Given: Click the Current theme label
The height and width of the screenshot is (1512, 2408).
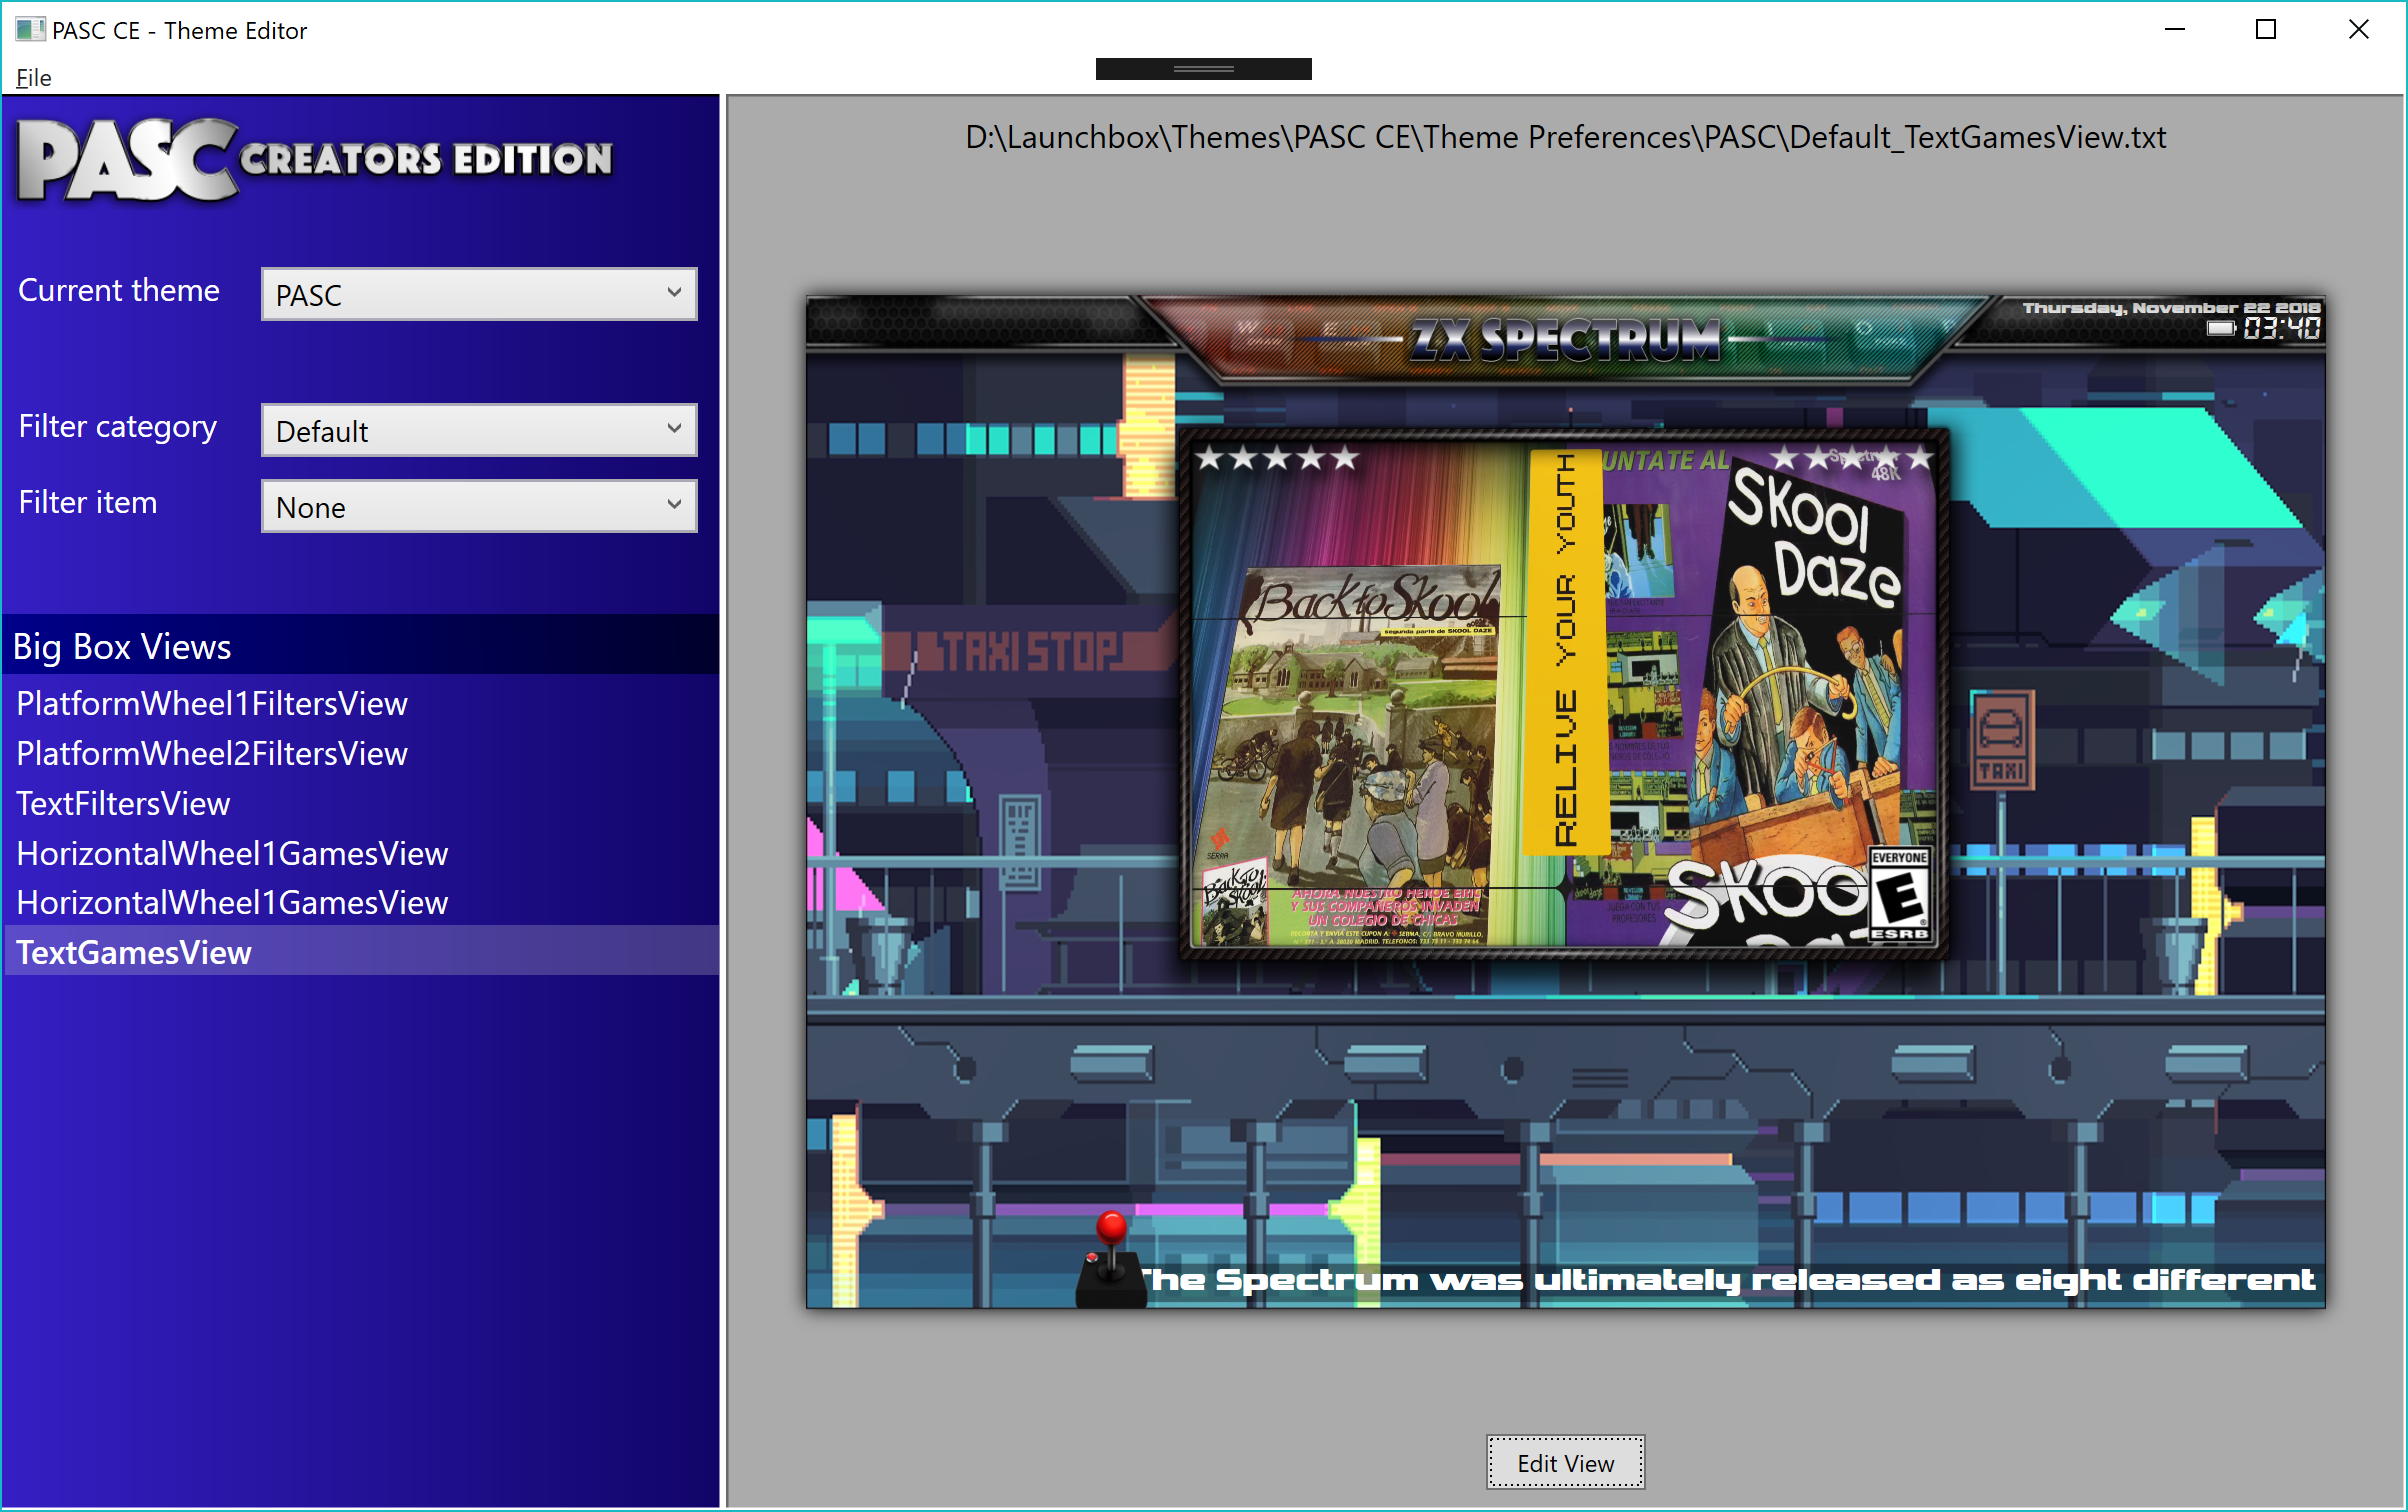Looking at the screenshot, I should (119, 290).
